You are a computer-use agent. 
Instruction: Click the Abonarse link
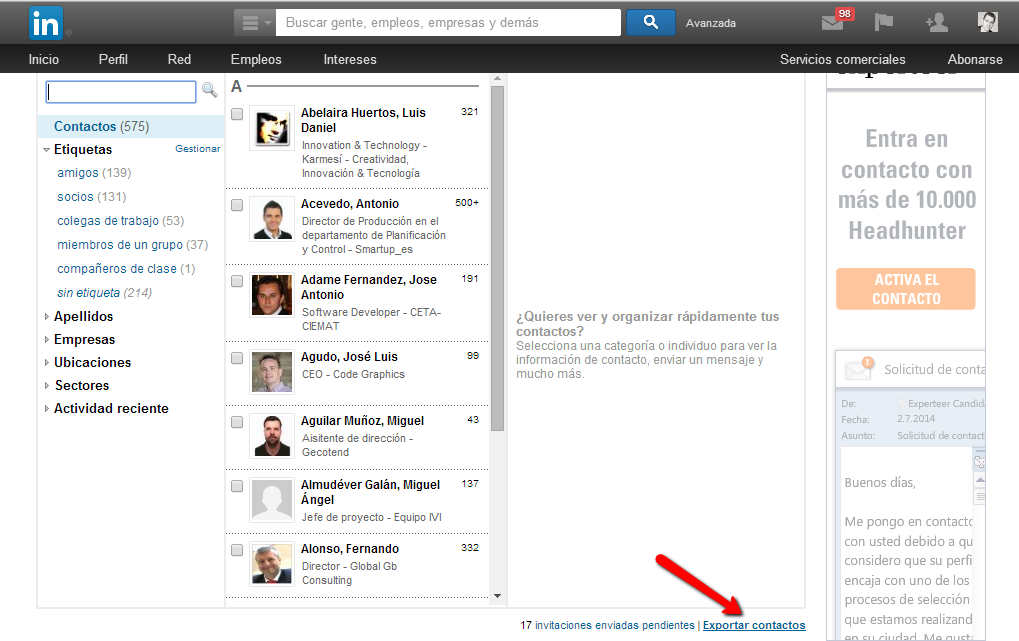(975, 59)
